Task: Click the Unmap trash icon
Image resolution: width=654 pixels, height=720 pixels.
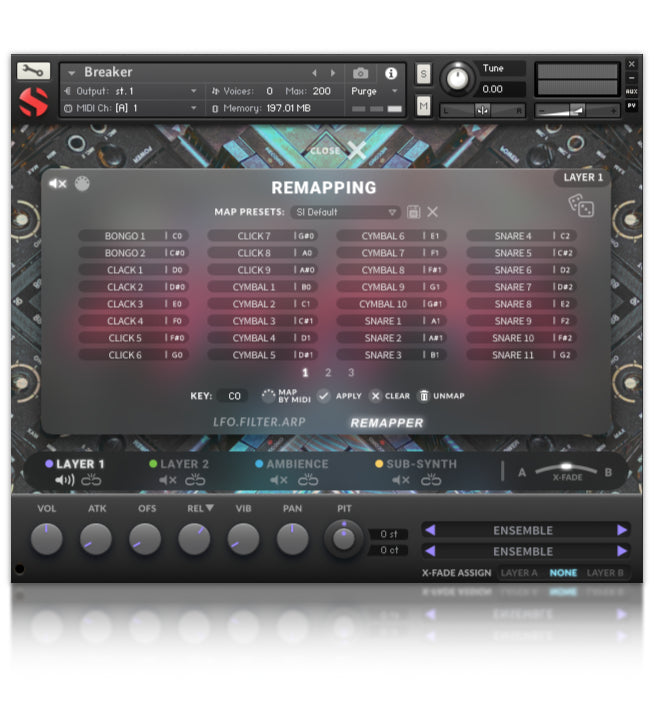Action: 424,396
